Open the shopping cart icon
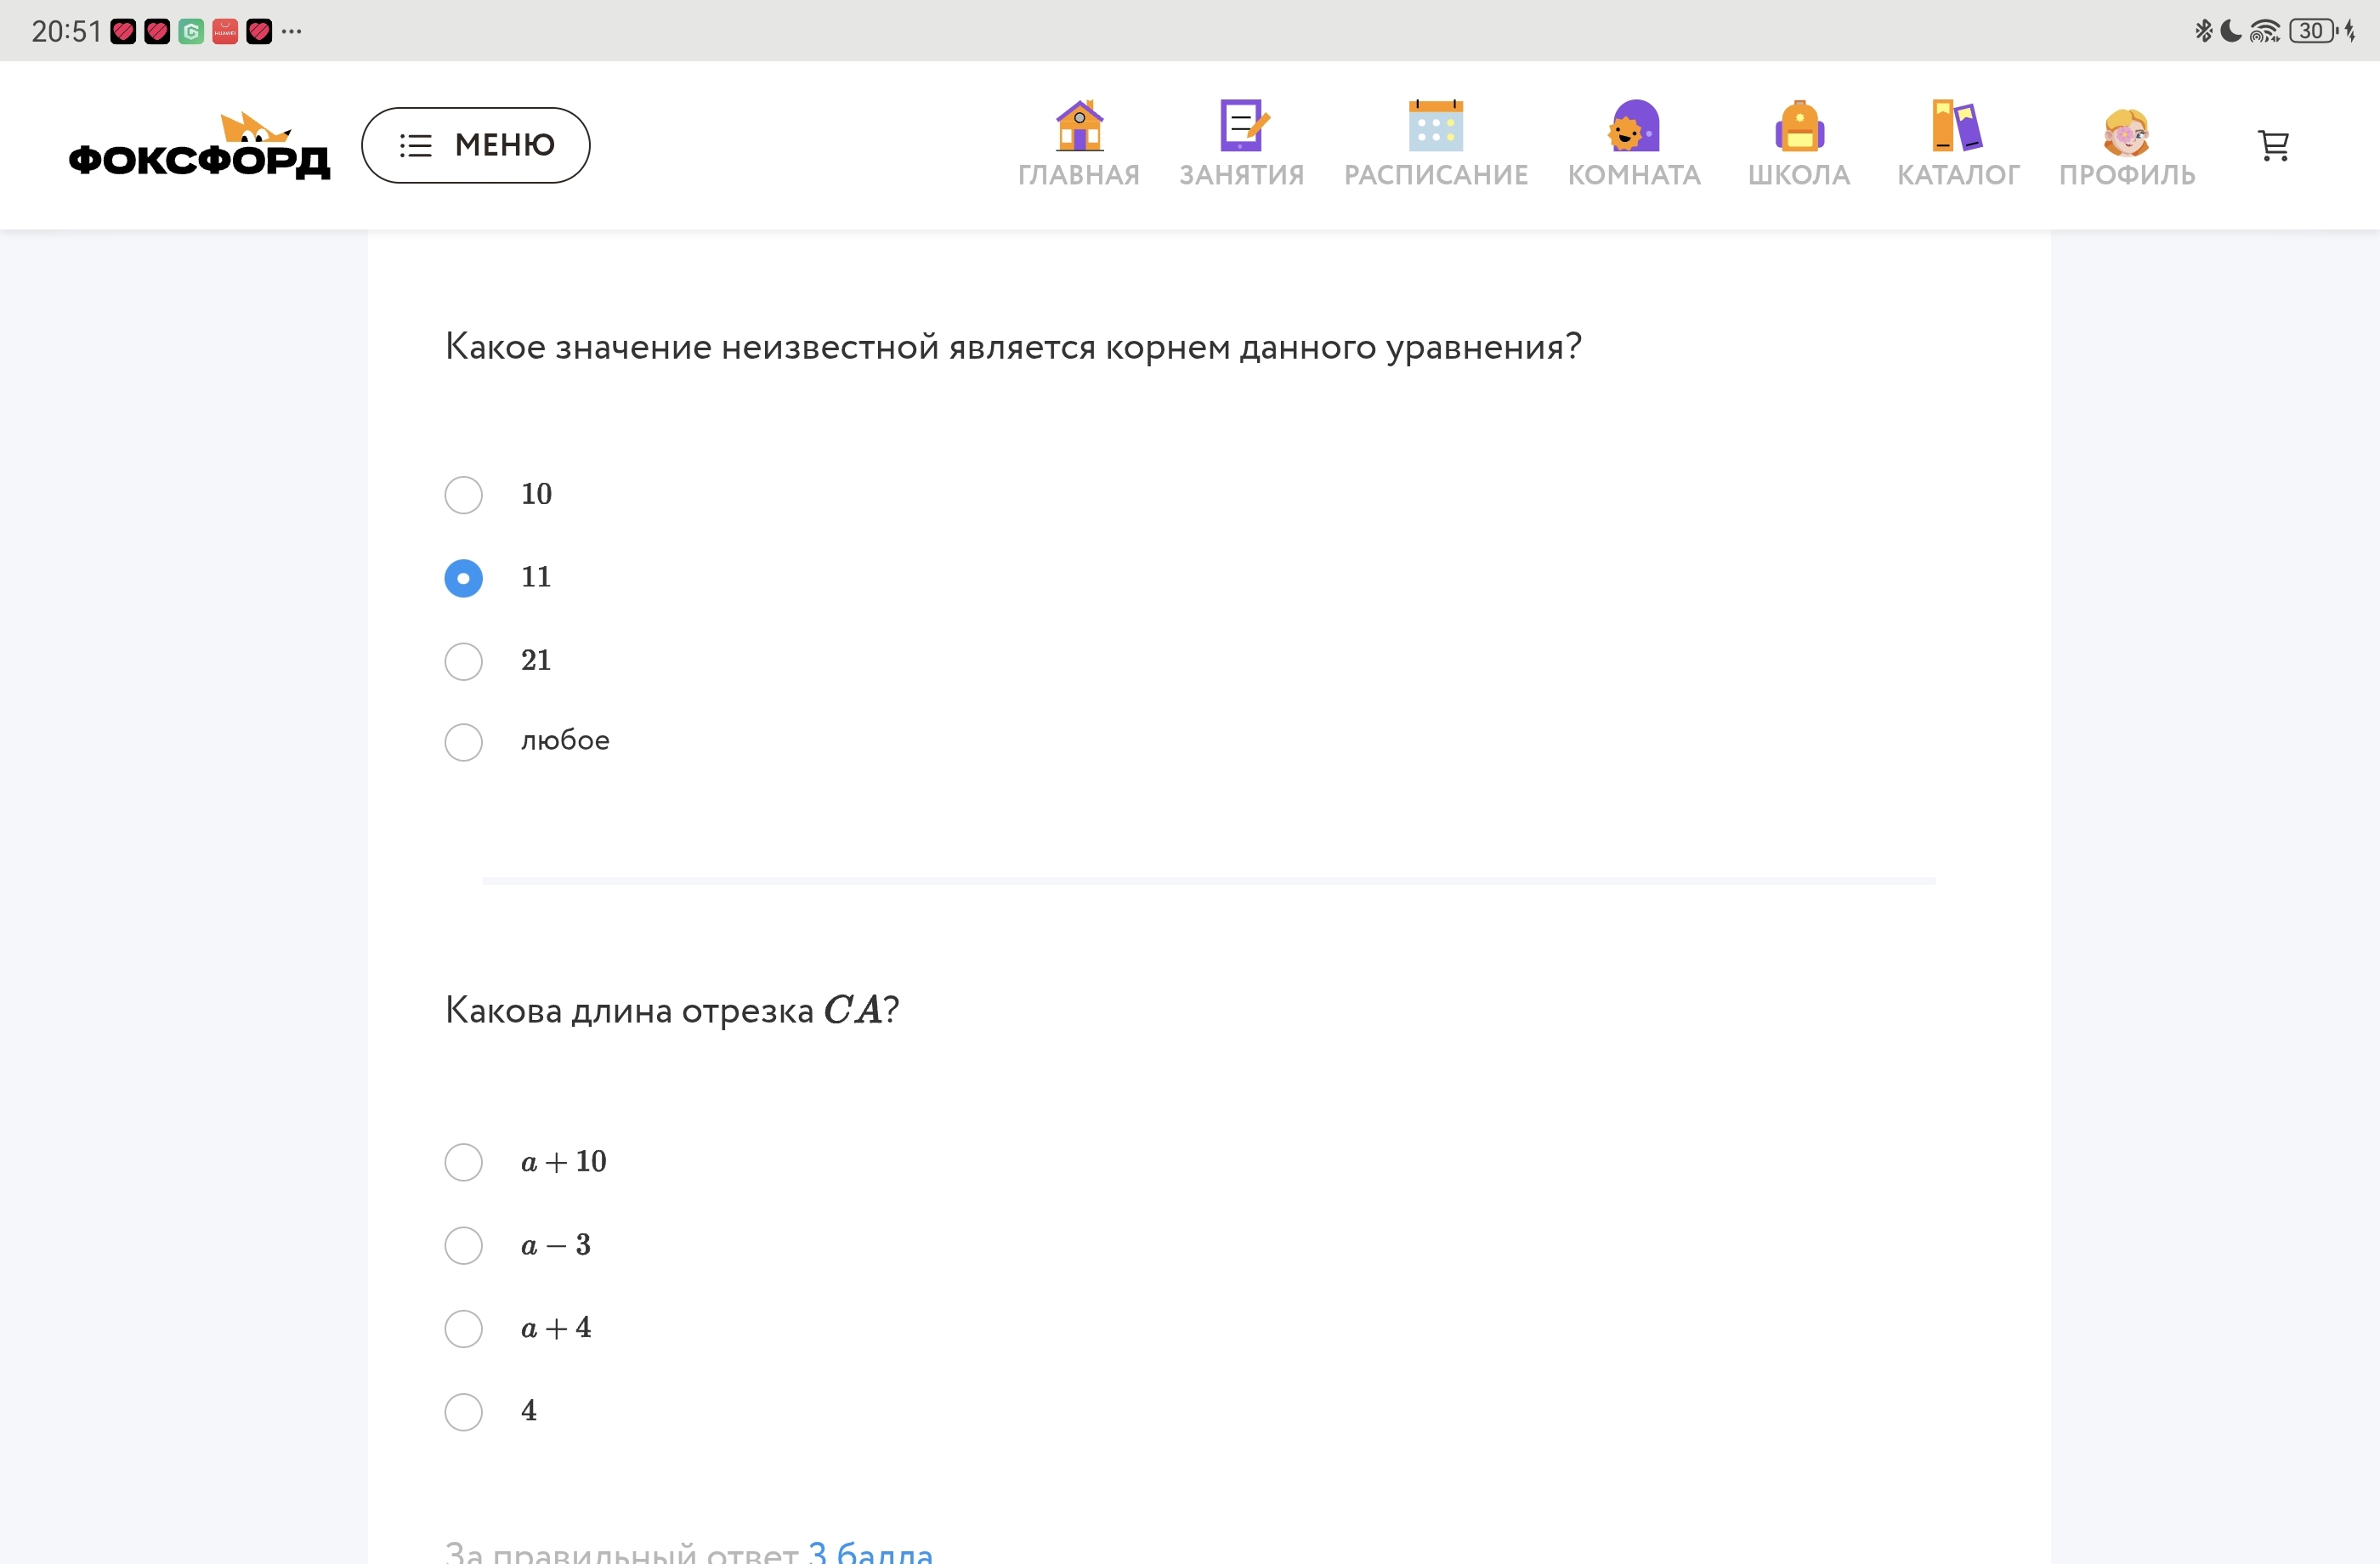This screenshot has width=2380, height=1564. [2274, 146]
